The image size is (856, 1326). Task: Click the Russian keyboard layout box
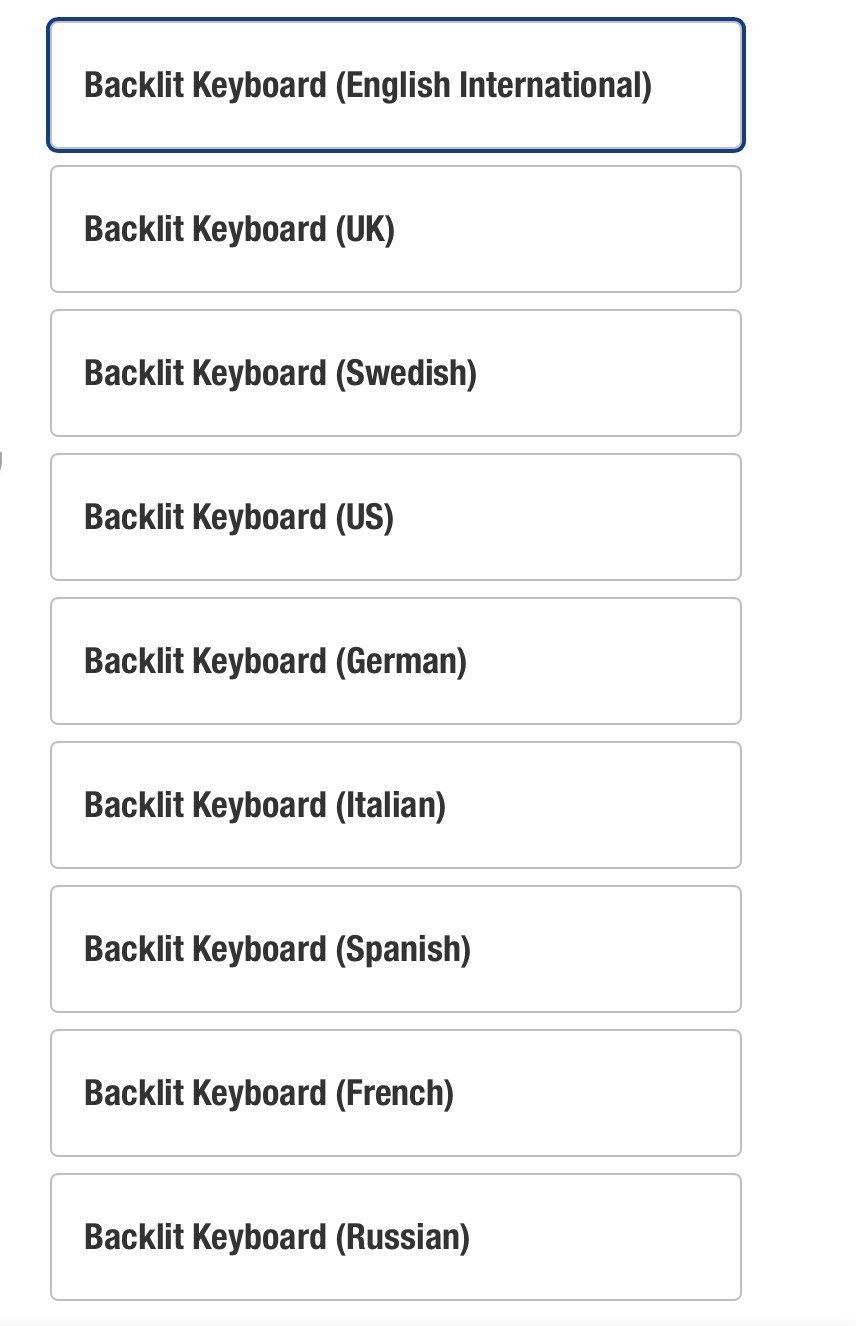pyautogui.click(x=396, y=1237)
